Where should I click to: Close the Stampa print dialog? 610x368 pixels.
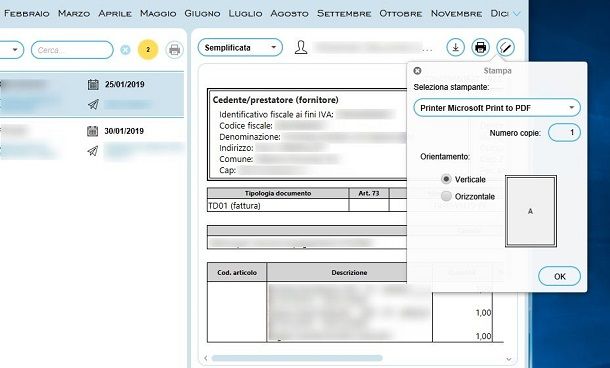tap(417, 71)
